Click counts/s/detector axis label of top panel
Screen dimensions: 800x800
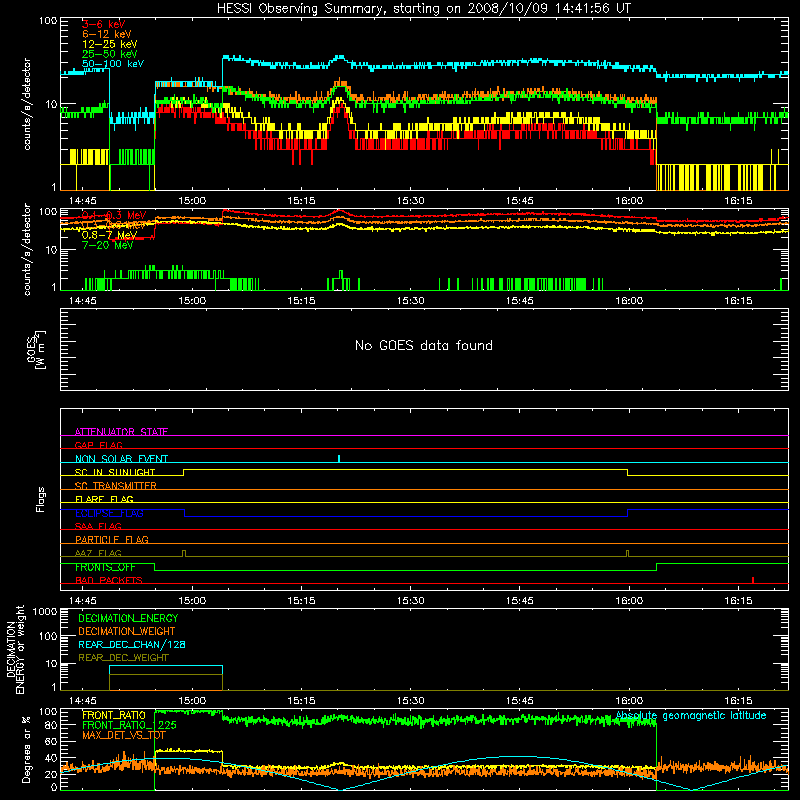[x=27, y=104]
